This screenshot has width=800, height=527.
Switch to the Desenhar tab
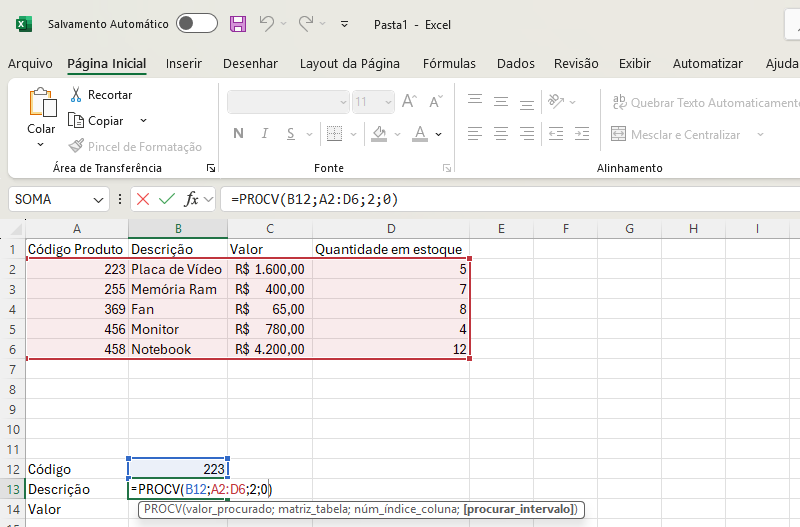[251, 64]
